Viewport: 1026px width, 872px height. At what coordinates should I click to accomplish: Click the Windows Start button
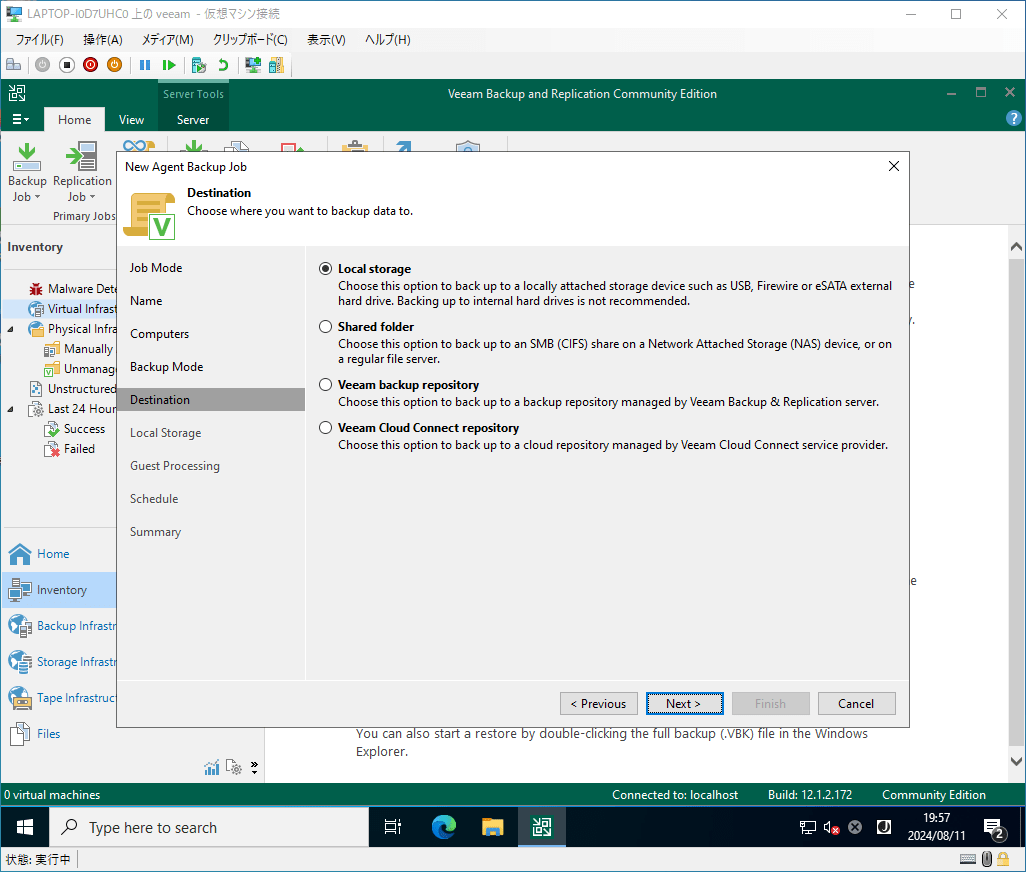click(x=25, y=828)
